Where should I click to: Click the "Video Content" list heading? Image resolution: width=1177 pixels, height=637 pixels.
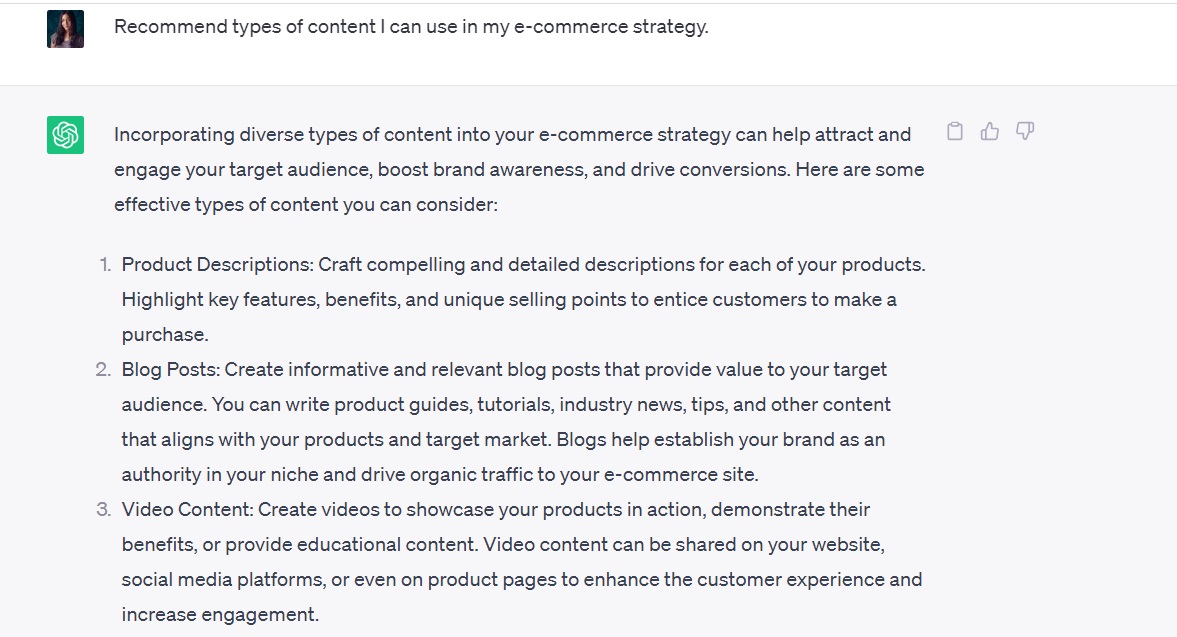pos(187,510)
